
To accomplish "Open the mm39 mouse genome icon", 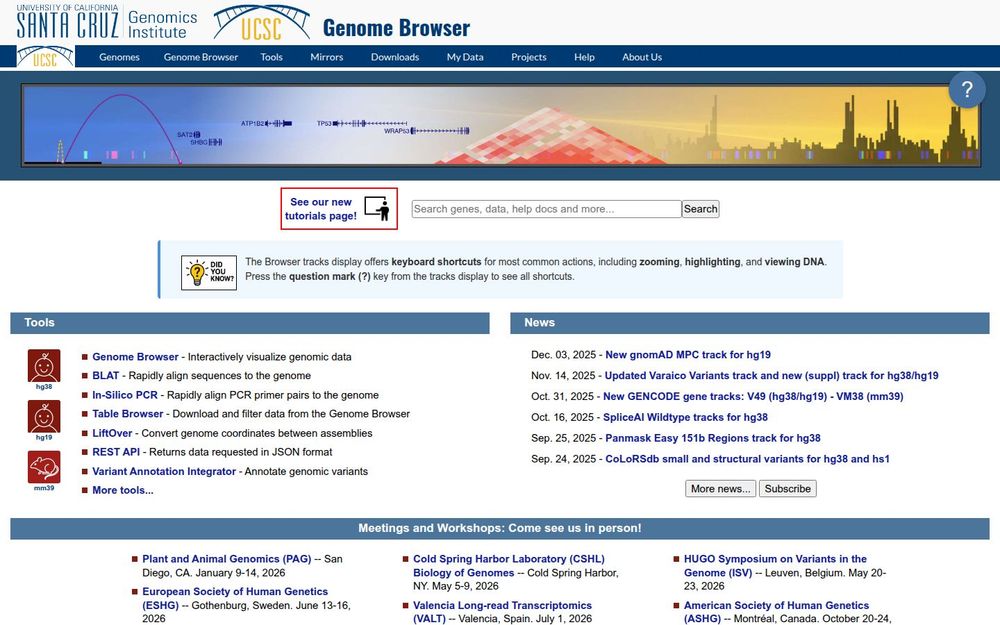I will (44, 467).
